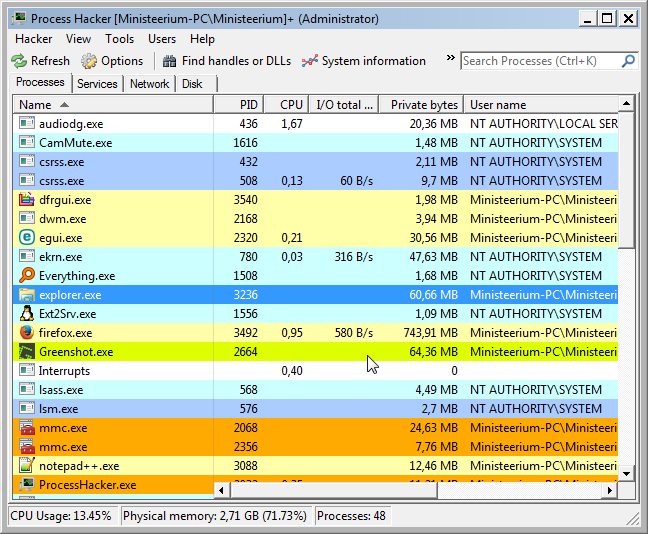Click the Everything.exe magnifier icon
The height and width of the screenshot is (534, 648).
click(x=27, y=276)
